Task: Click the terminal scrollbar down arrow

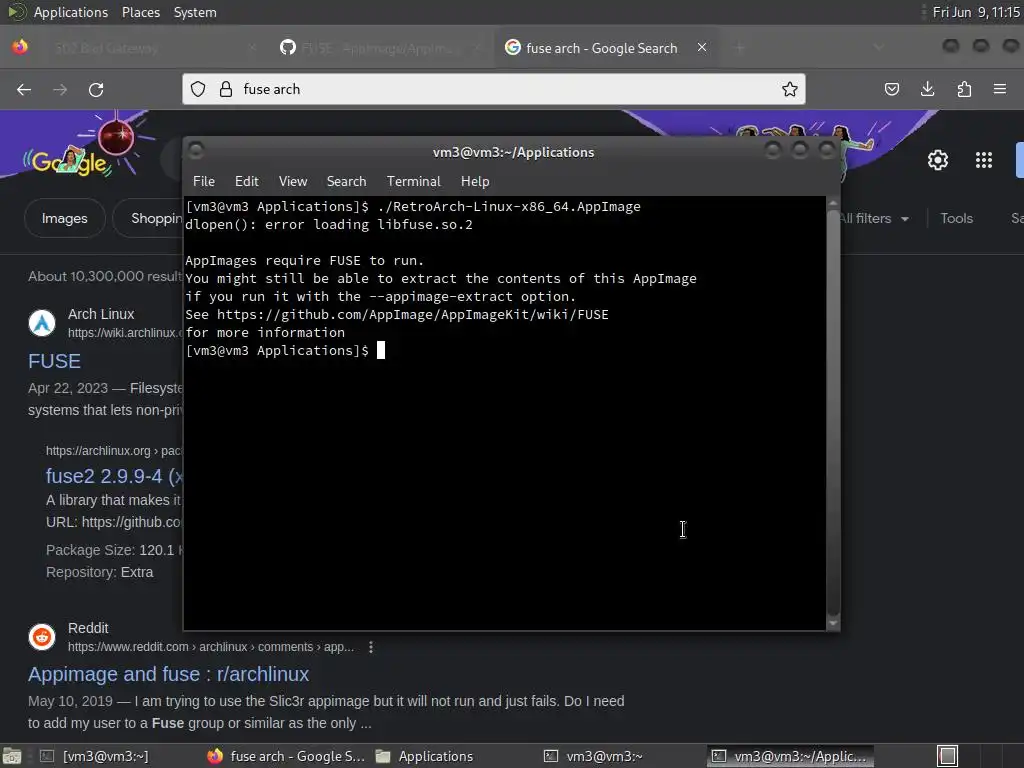Action: [x=833, y=624]
